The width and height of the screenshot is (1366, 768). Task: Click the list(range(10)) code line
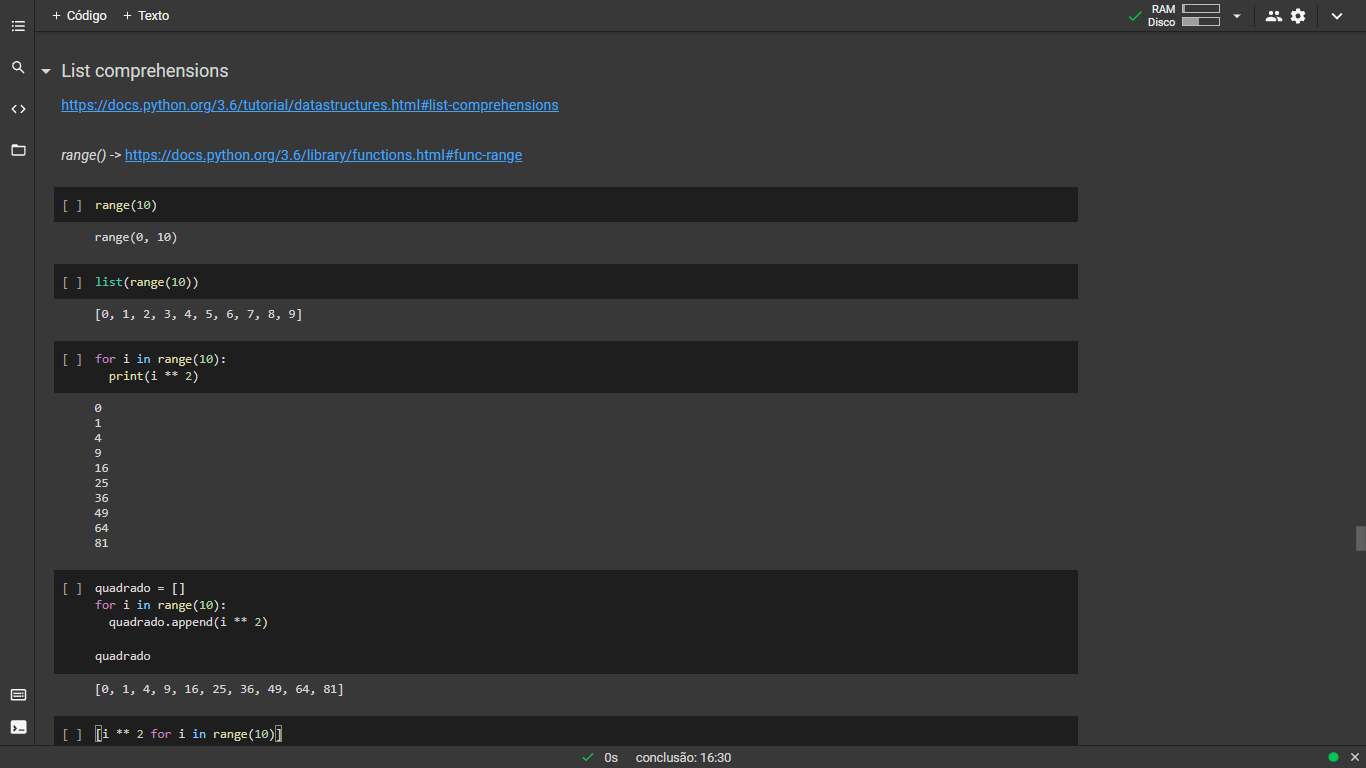pyautogui.click(x=147, y=282)
